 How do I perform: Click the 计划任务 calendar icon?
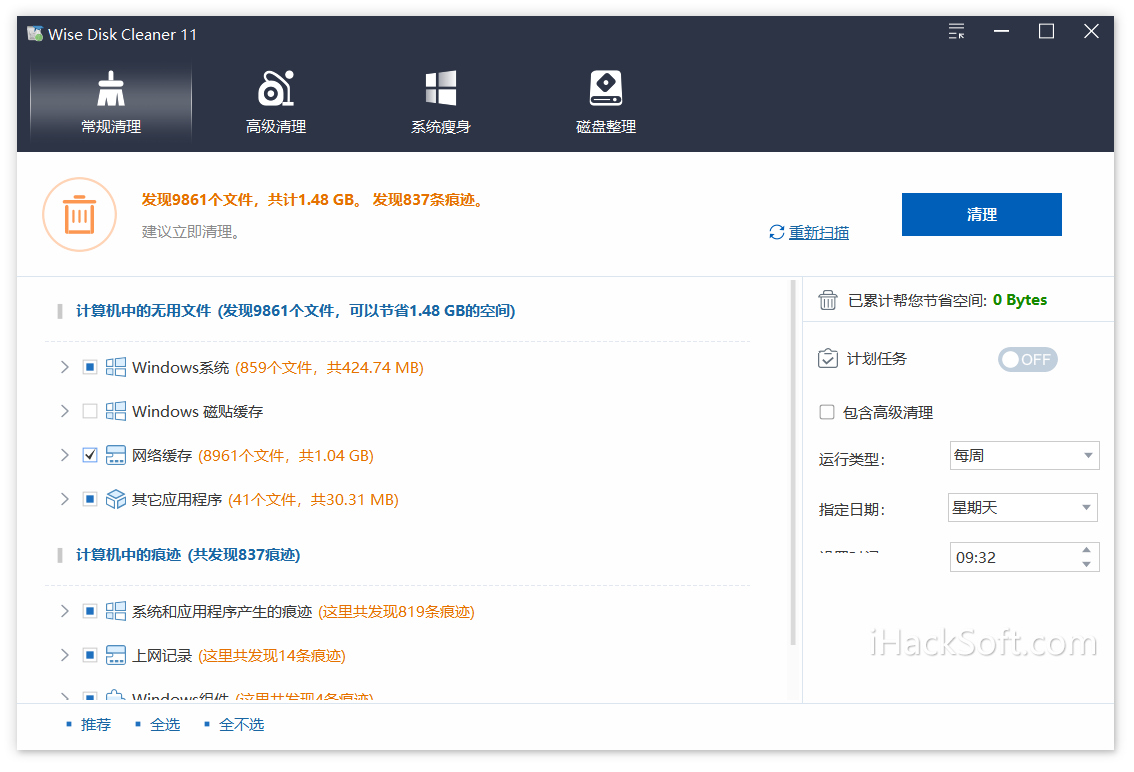828,359
